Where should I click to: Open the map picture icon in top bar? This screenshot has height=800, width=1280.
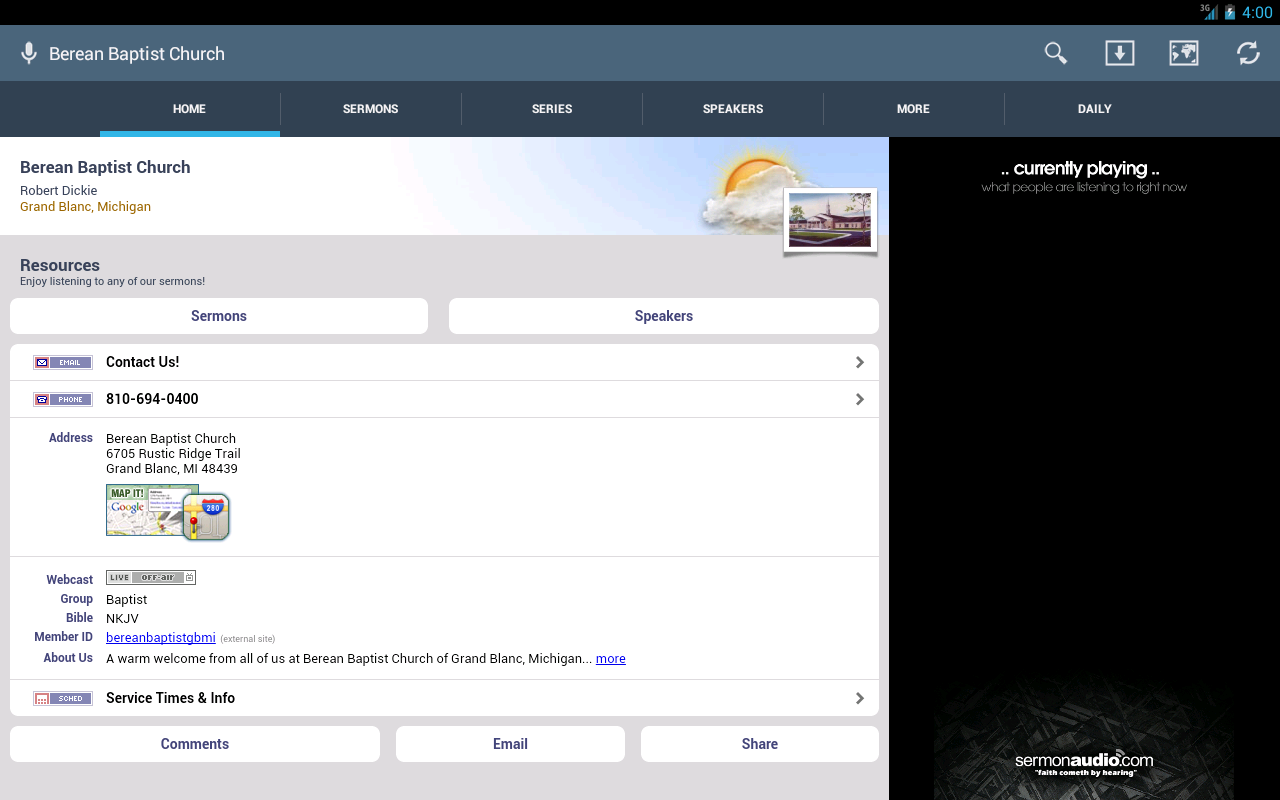point(1184,53)
